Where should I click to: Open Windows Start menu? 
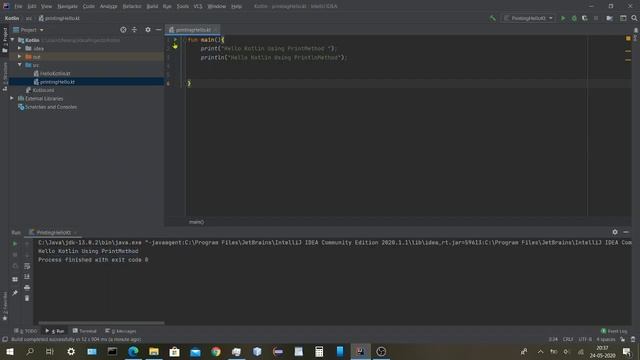(10, 351)
